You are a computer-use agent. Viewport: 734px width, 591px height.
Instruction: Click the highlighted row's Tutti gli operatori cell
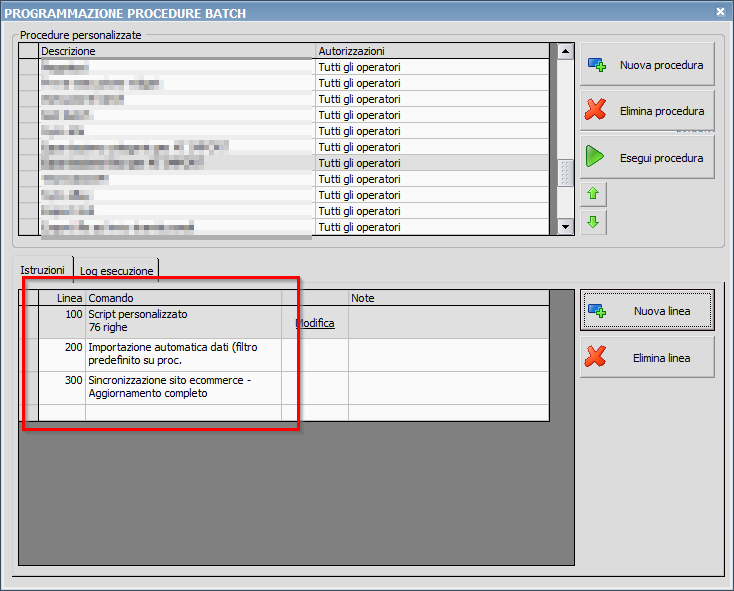point(432,163)
